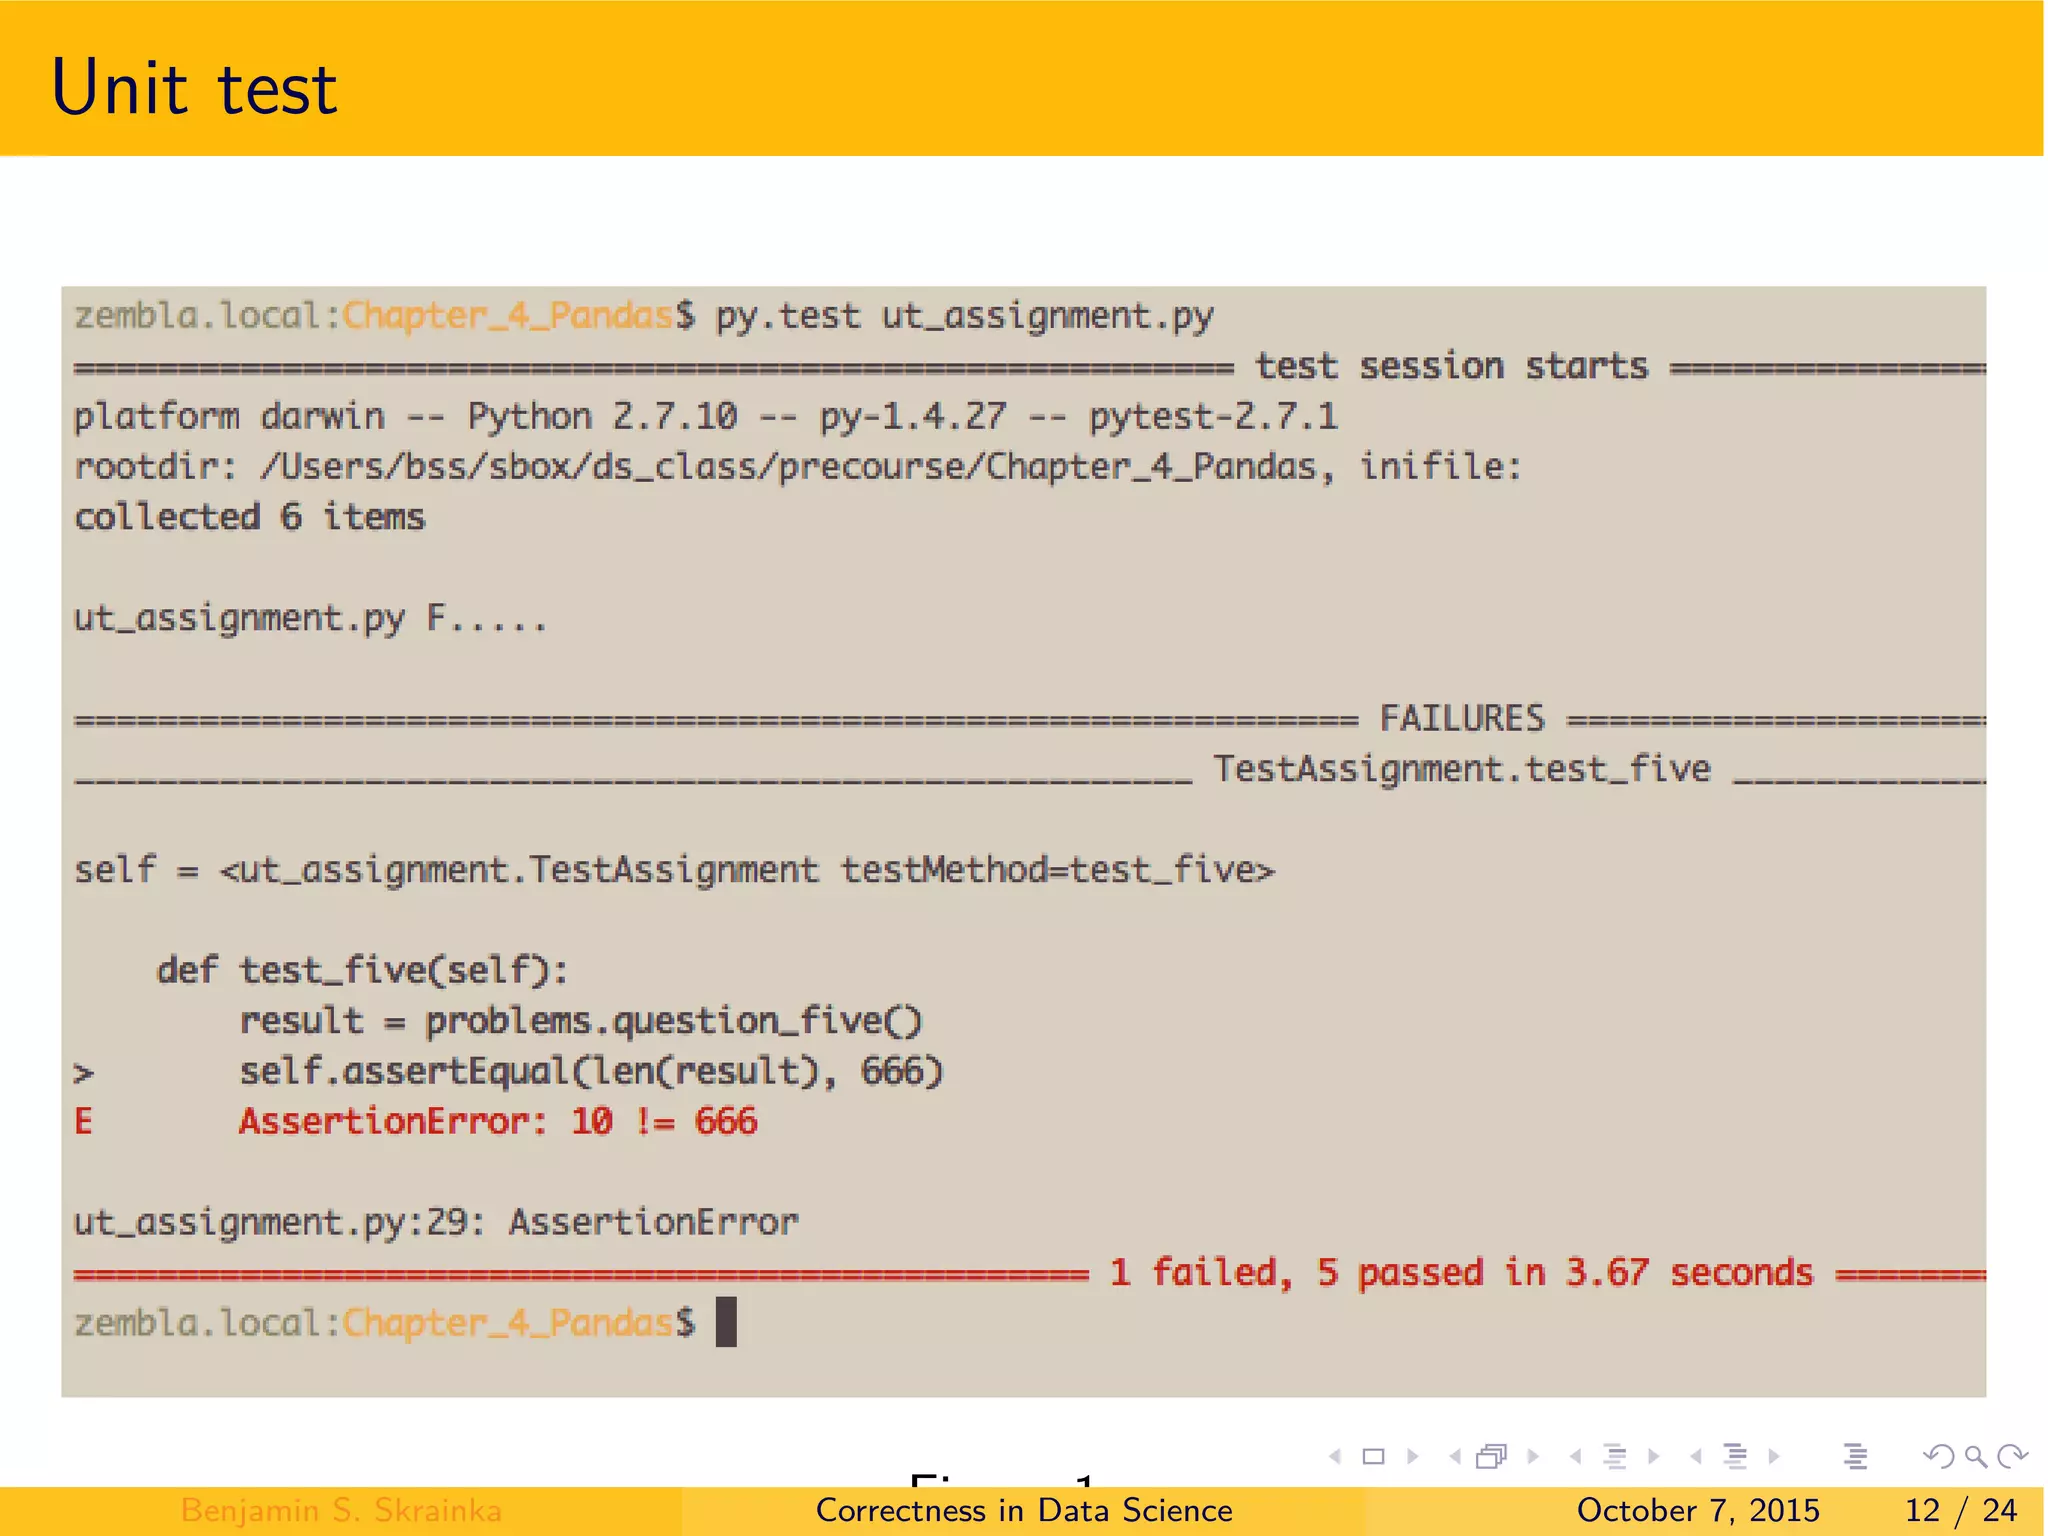Click the terminal cursor block at final prompt
Image resolution: width=2048 pixels, height=1536 pixels.
[726, 1322]
